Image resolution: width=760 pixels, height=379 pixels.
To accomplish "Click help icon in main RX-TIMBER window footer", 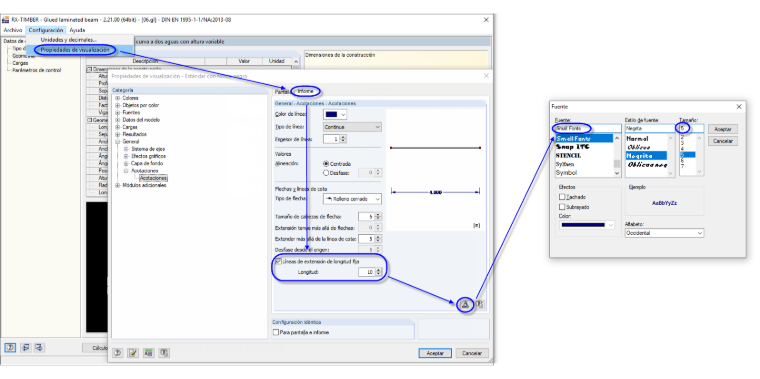I will 11,347.
